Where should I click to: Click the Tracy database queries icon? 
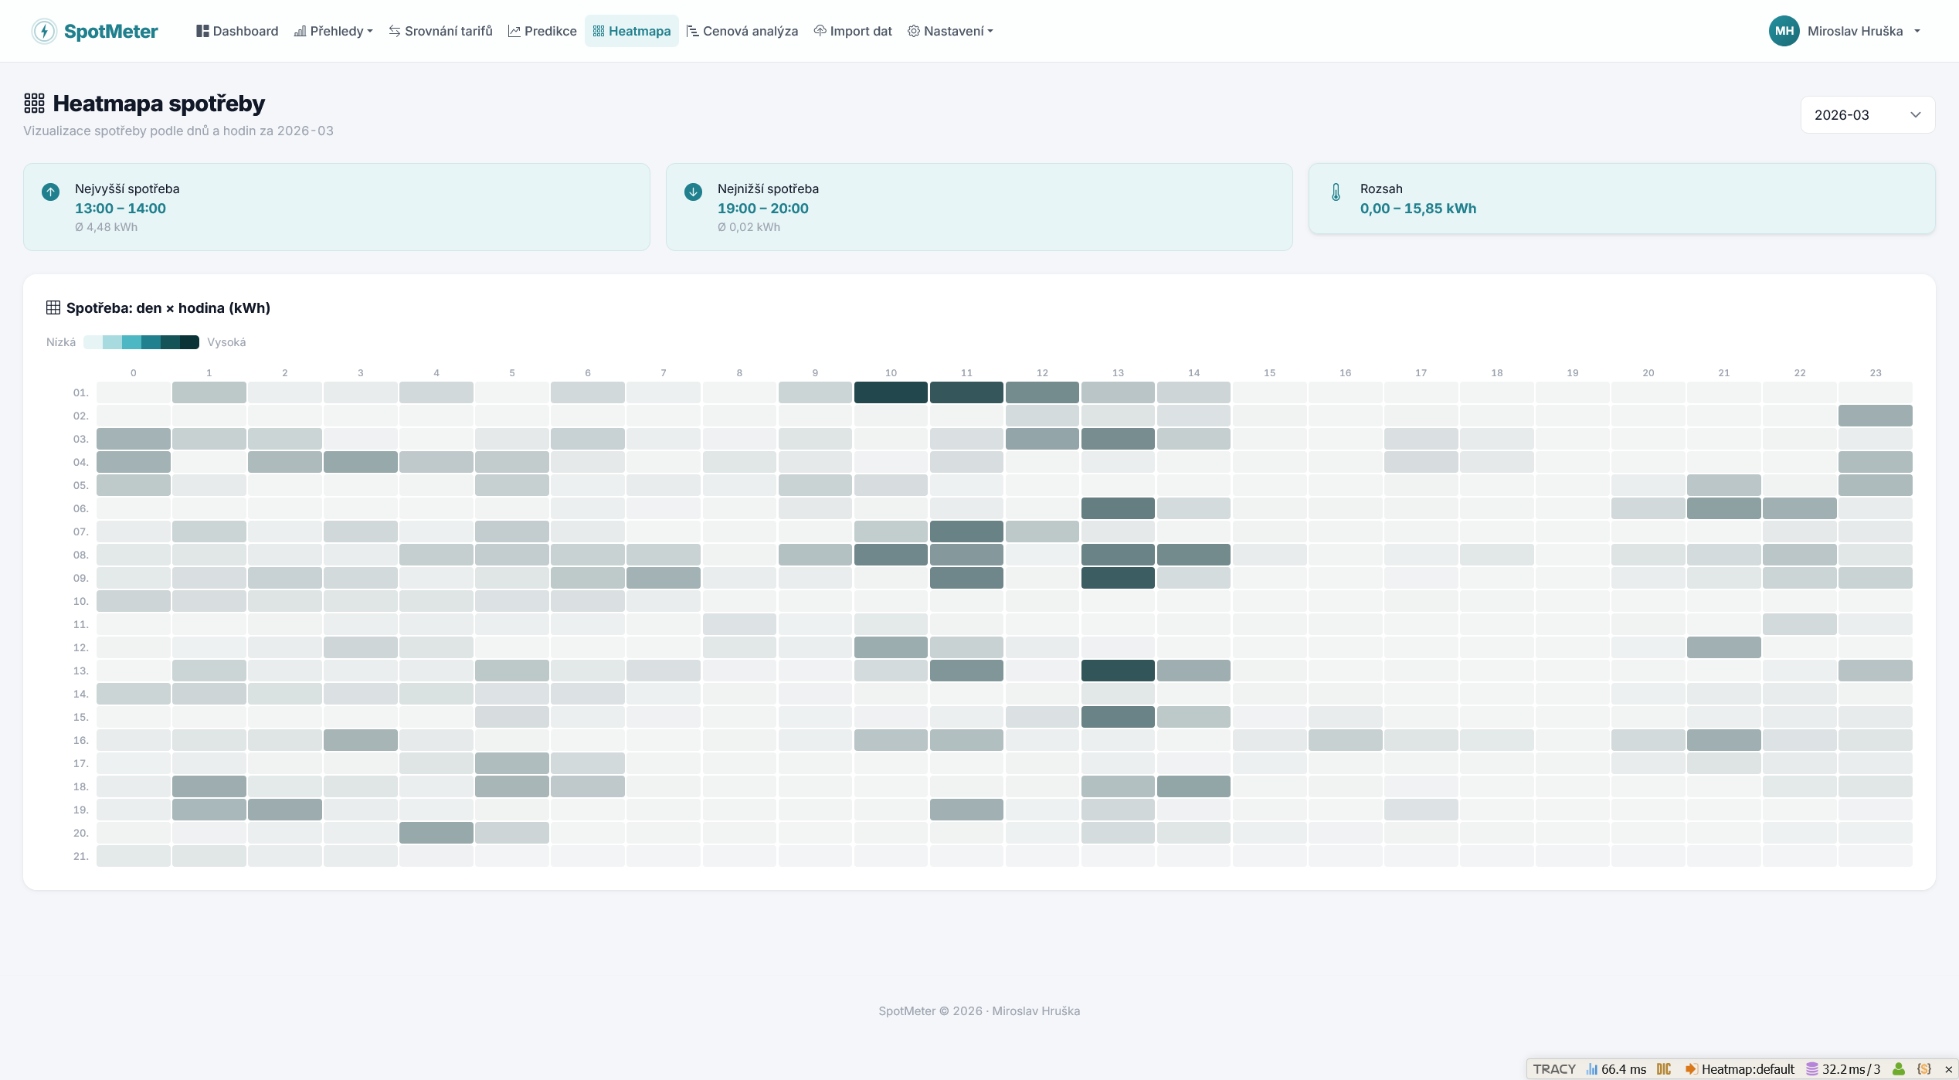click(x=1812, y=1069)
